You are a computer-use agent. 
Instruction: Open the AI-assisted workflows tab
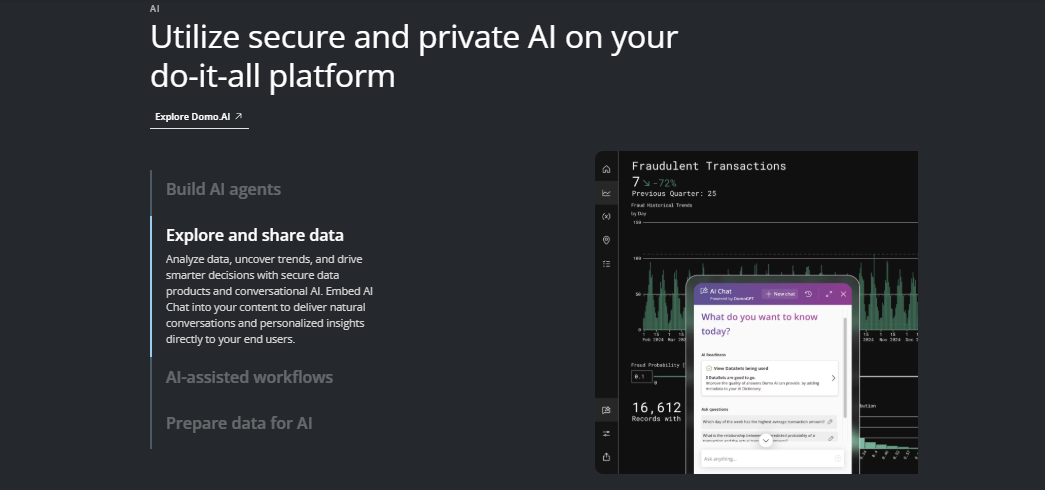coord(249,377)
